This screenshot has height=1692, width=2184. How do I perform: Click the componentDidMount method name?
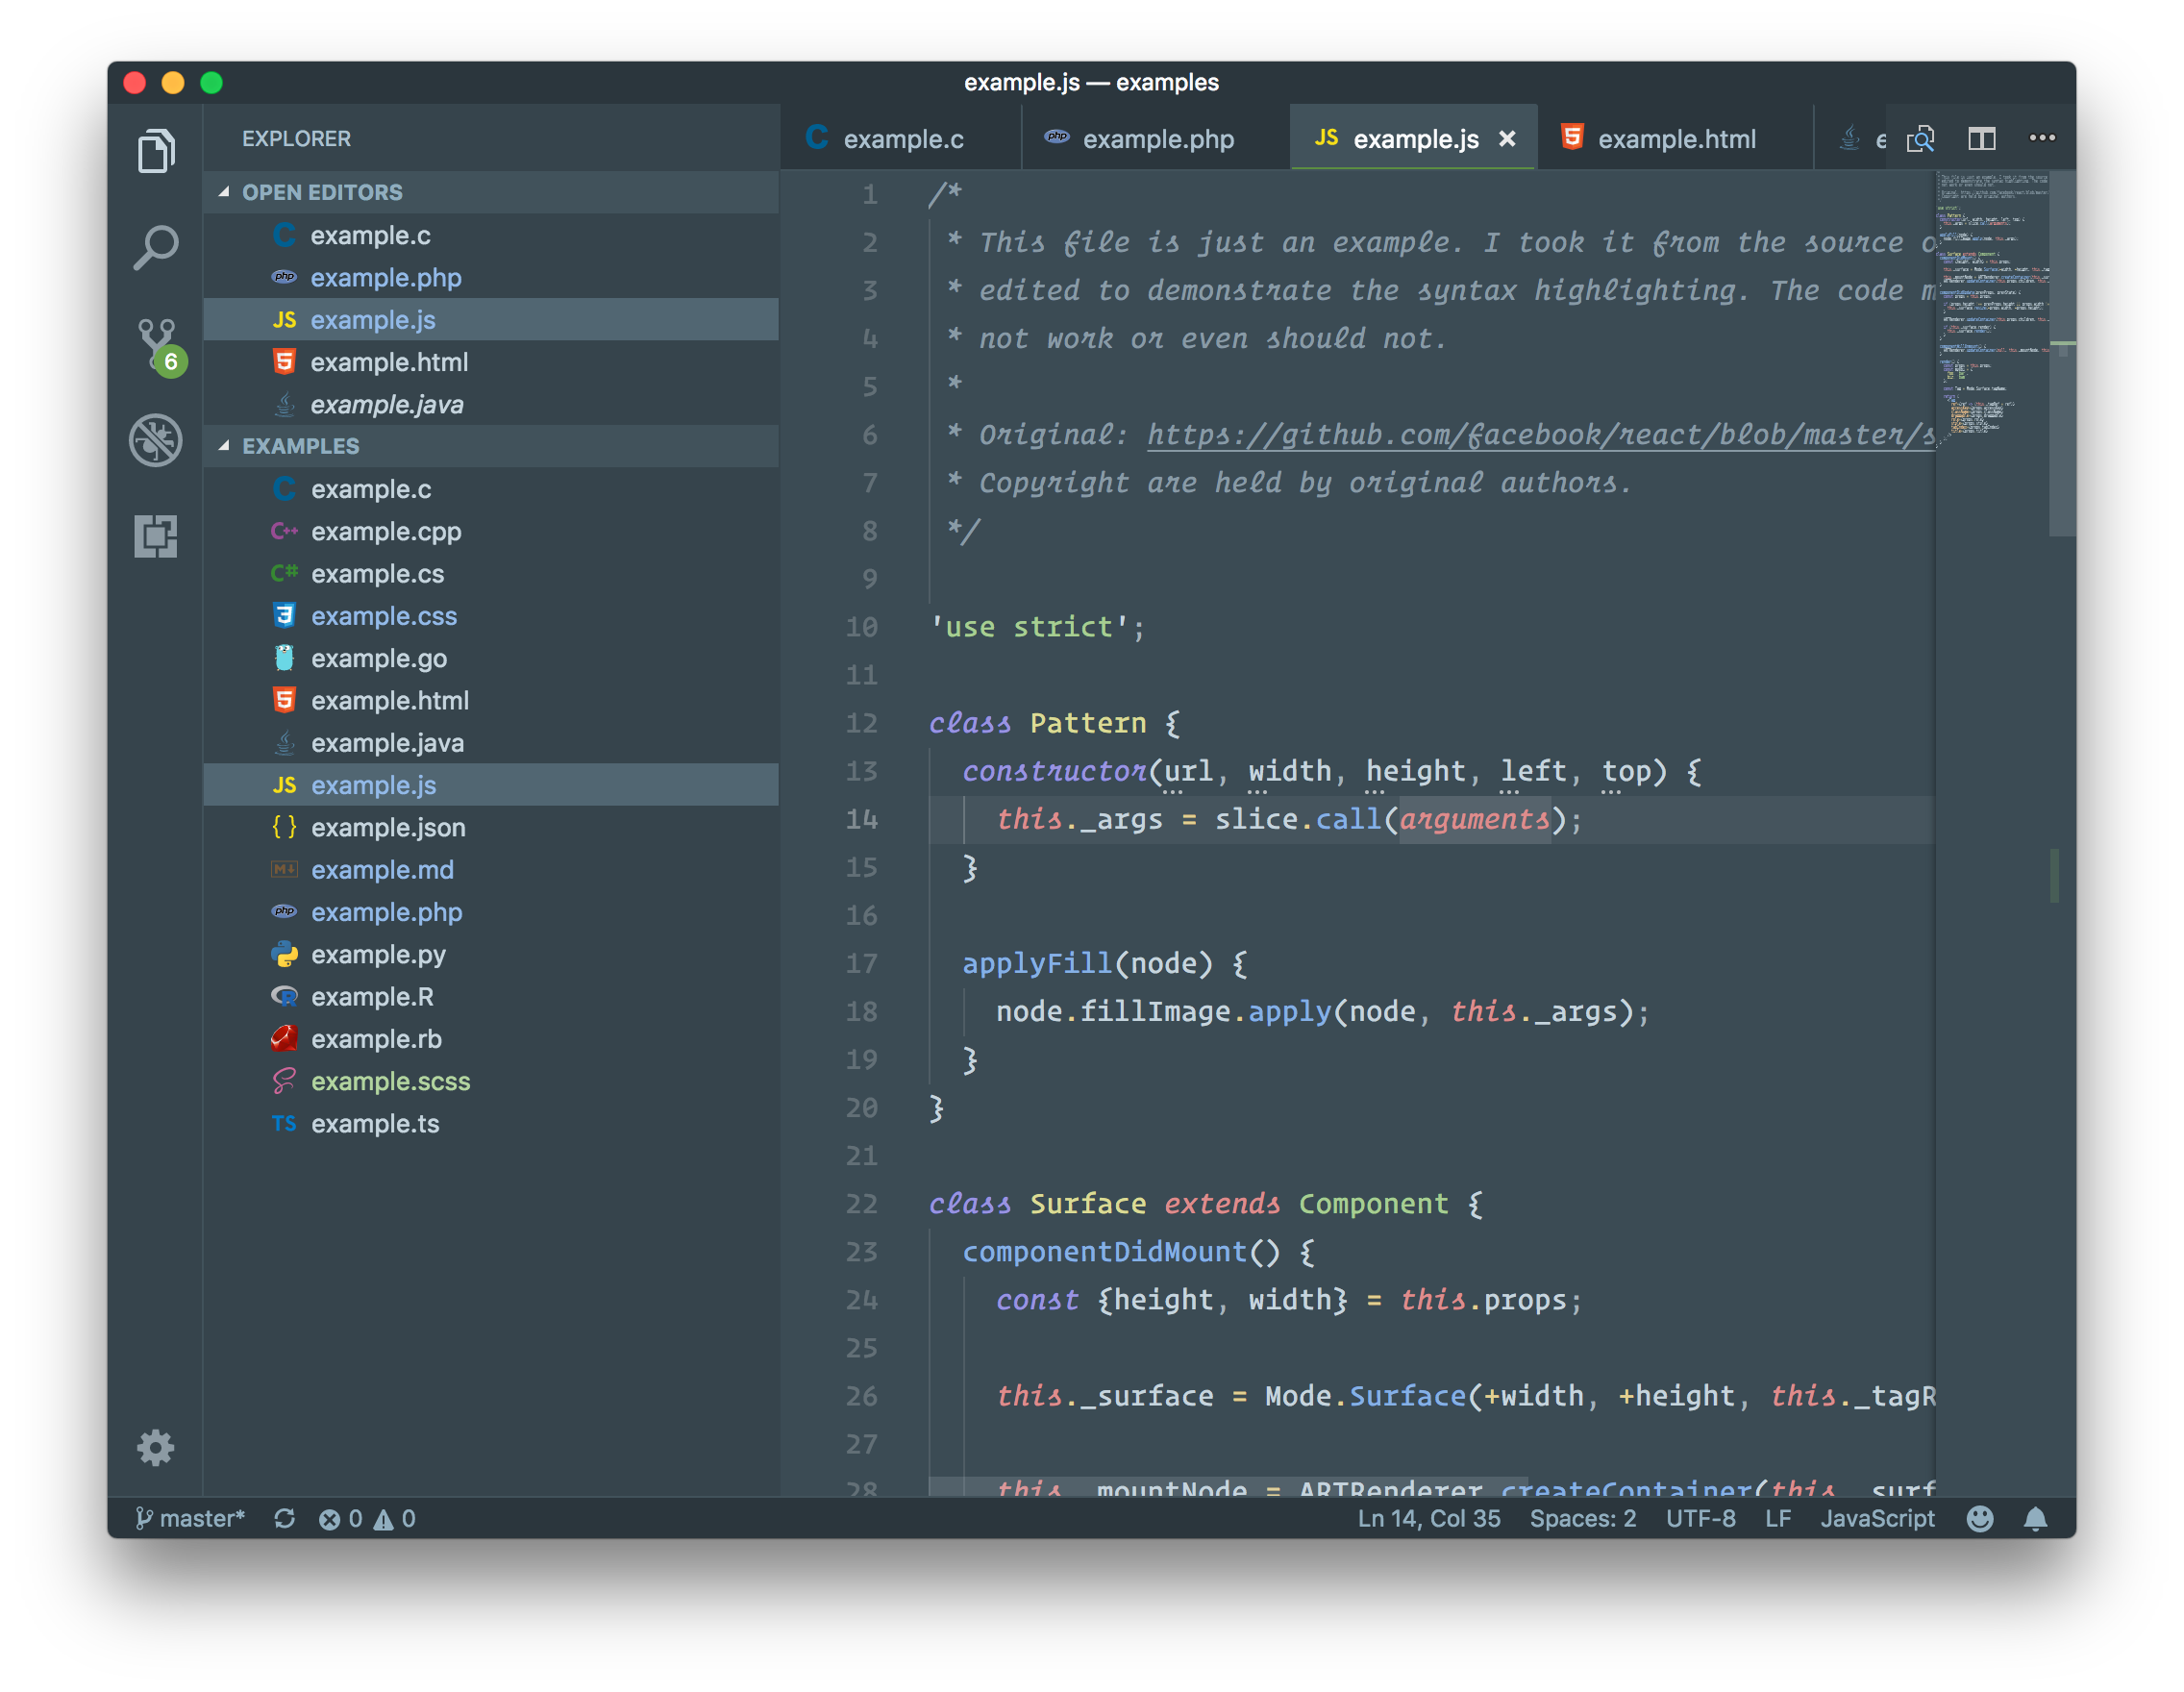coord(1104,1252)
